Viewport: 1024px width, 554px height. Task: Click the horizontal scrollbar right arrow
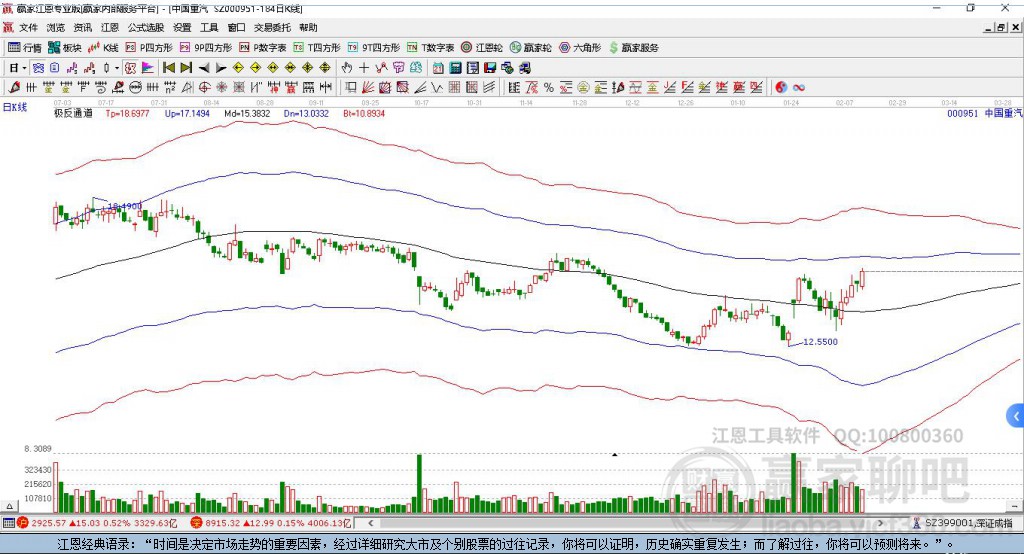point(880,523)
